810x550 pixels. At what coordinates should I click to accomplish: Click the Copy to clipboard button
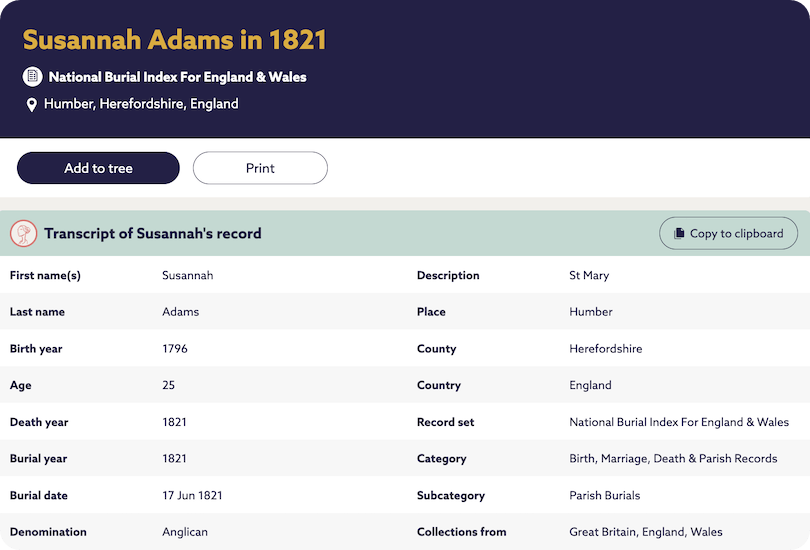coord(728,233)
